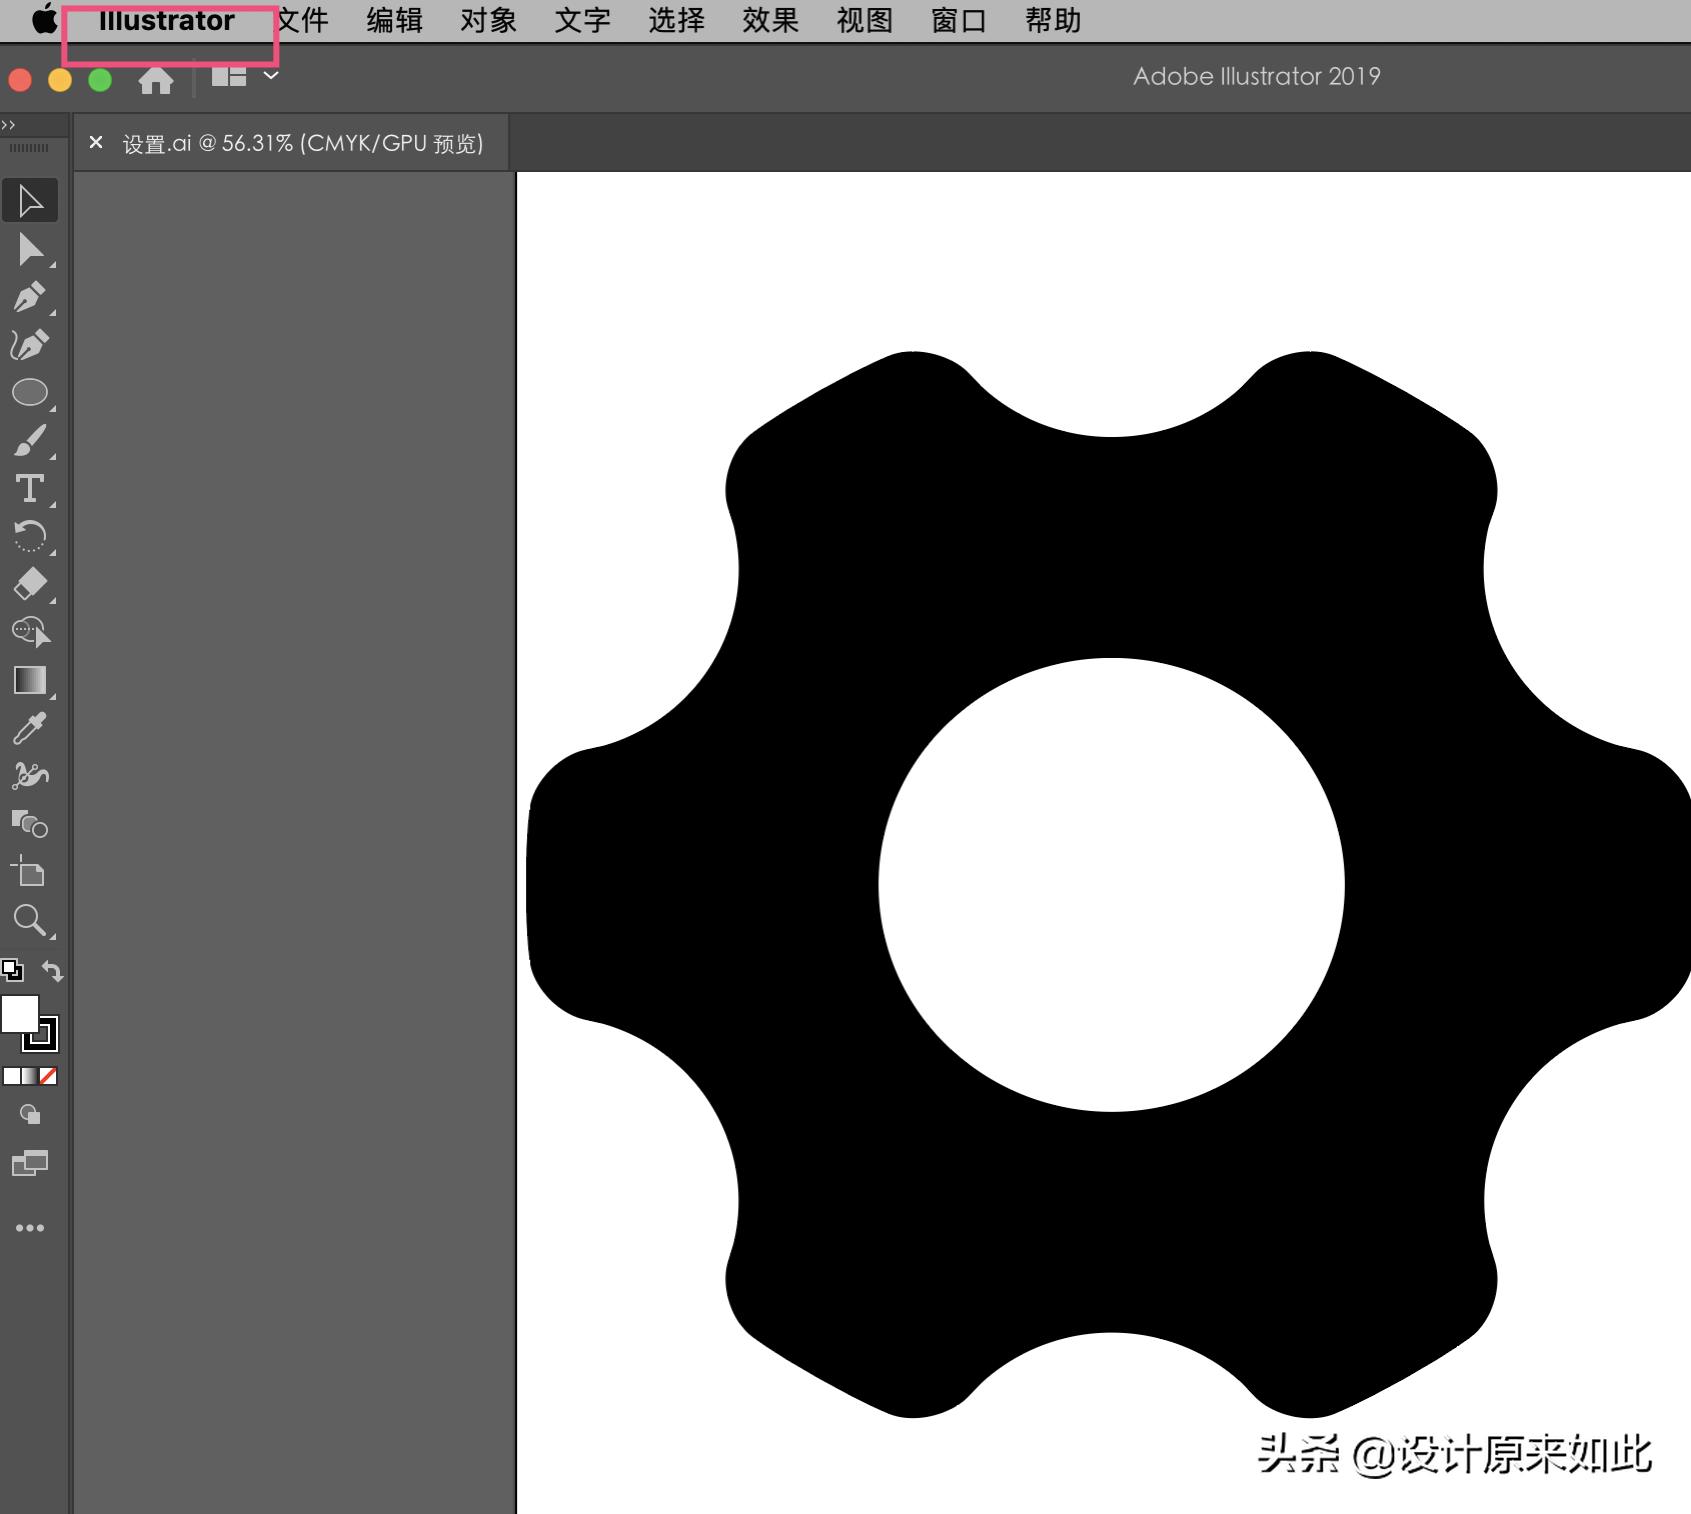Pick the Paintbrush tool
This screenshot has height=1514, width=1691.
coord(31,441)
